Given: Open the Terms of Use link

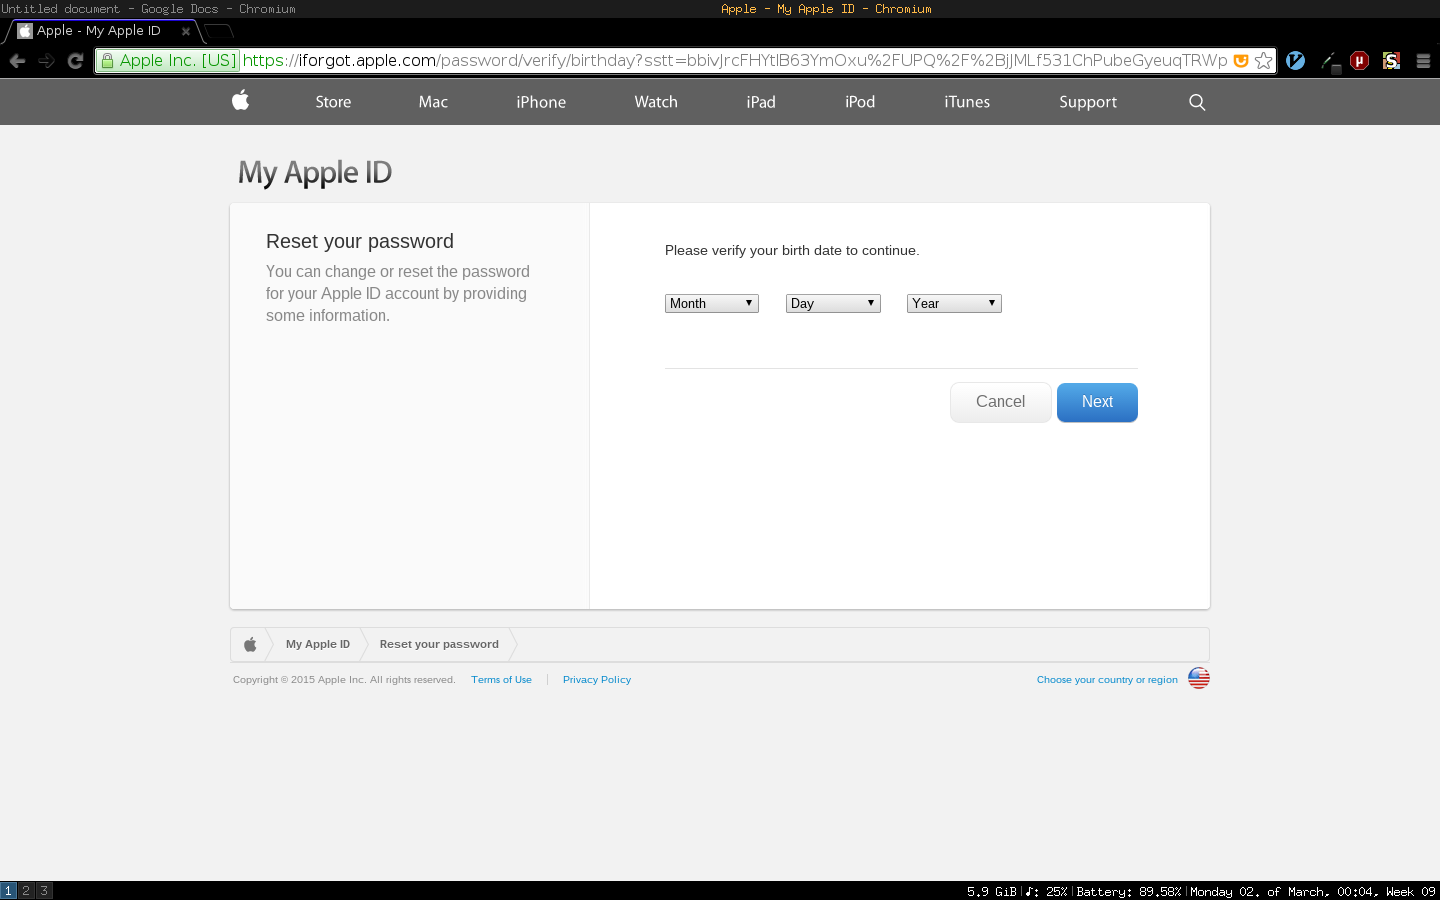Looking at the screenshot, I should [x=501, y=680].
